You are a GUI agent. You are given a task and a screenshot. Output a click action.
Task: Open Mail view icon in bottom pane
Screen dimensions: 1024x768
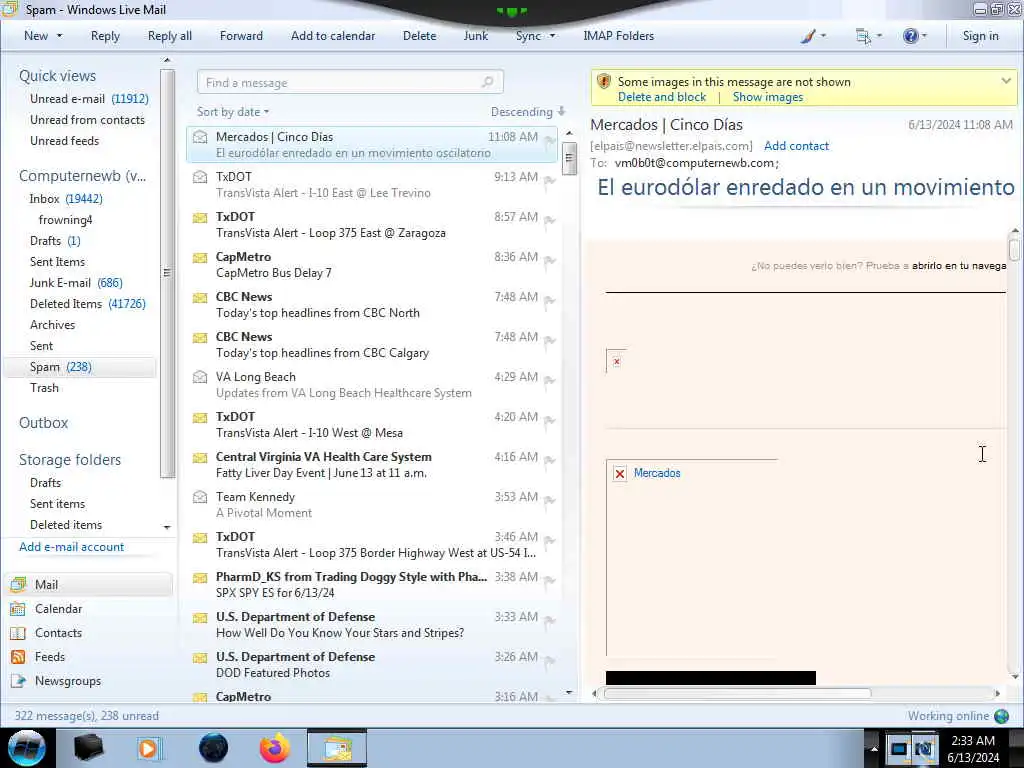point(18,584)
